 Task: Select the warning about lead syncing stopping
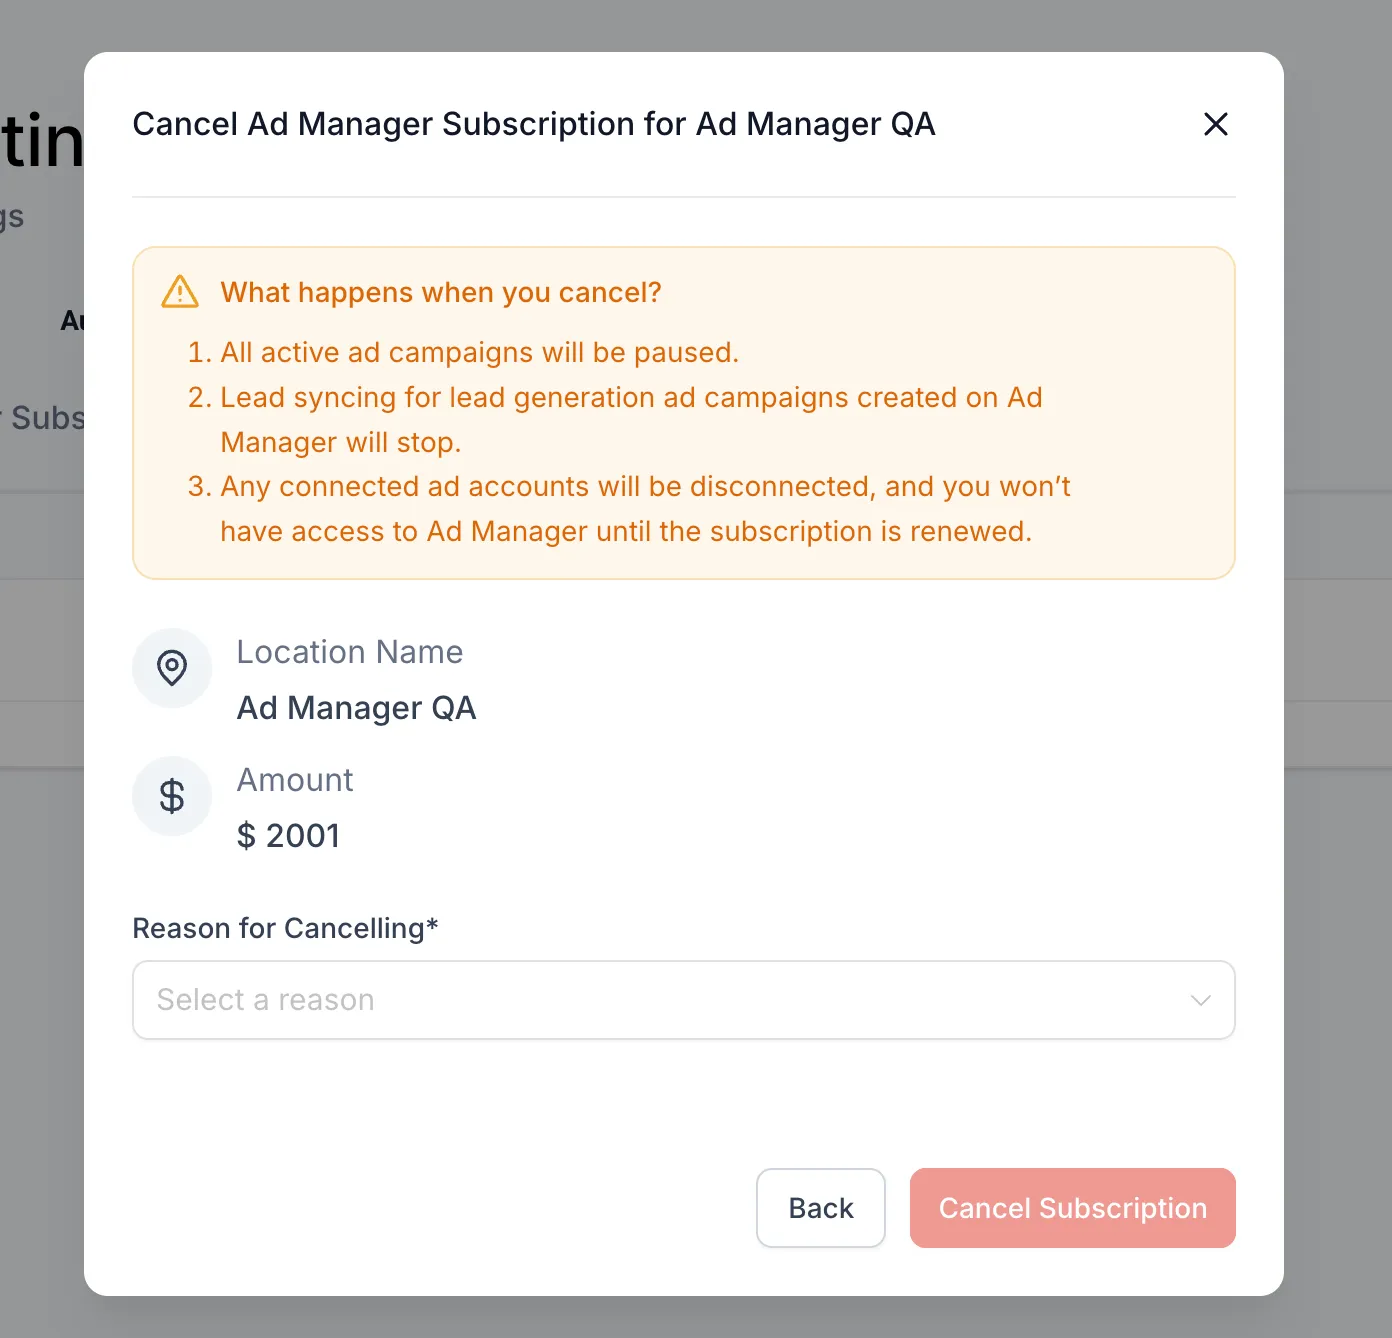tap(615, 419)
